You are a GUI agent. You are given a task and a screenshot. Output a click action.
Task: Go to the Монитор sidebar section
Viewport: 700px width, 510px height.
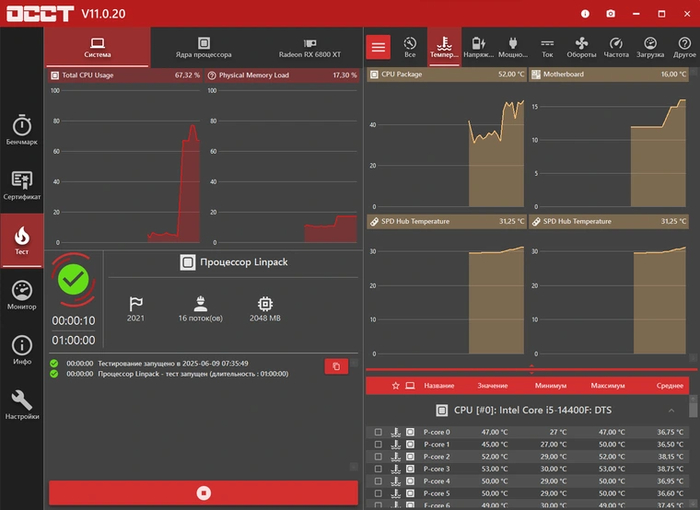pos(22,296)
